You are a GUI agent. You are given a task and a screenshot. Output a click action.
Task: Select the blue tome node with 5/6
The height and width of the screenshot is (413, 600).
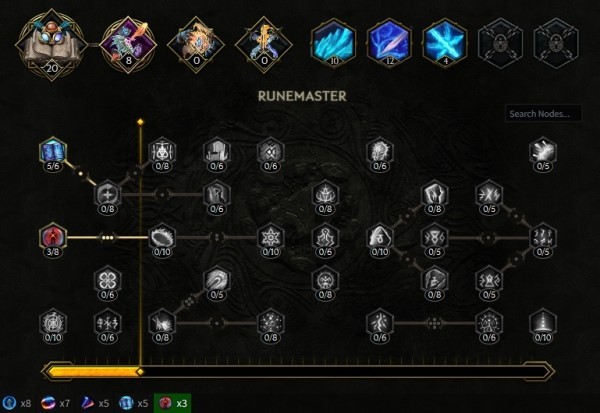53,152
